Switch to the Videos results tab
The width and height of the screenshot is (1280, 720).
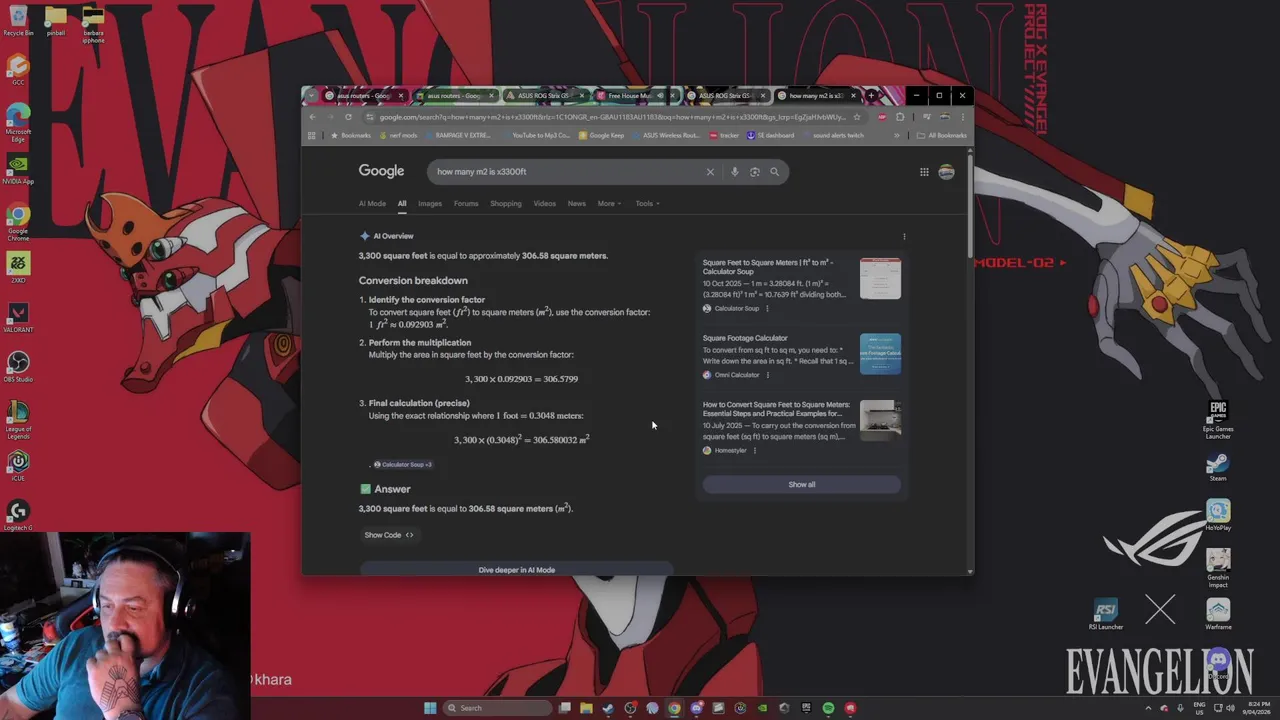545,204
